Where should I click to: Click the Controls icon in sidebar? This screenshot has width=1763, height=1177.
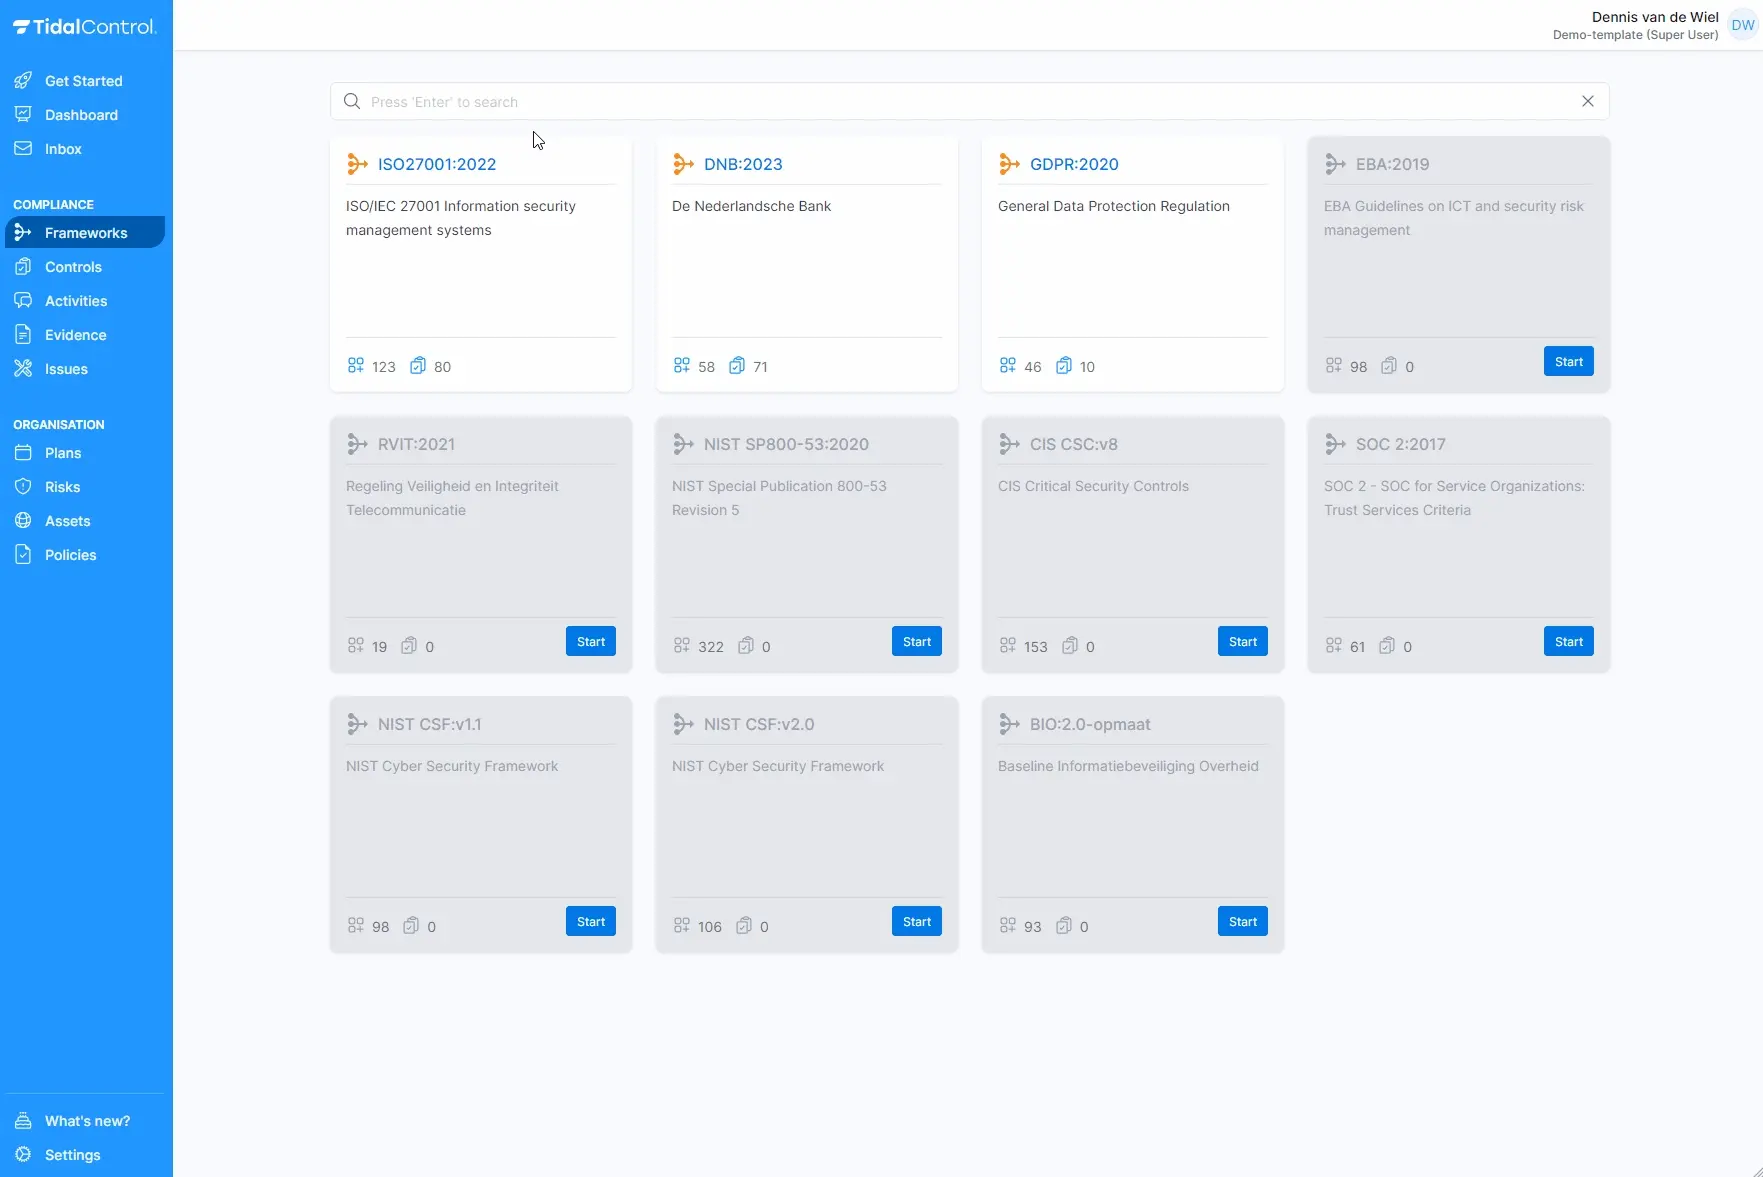pos(23,267)
